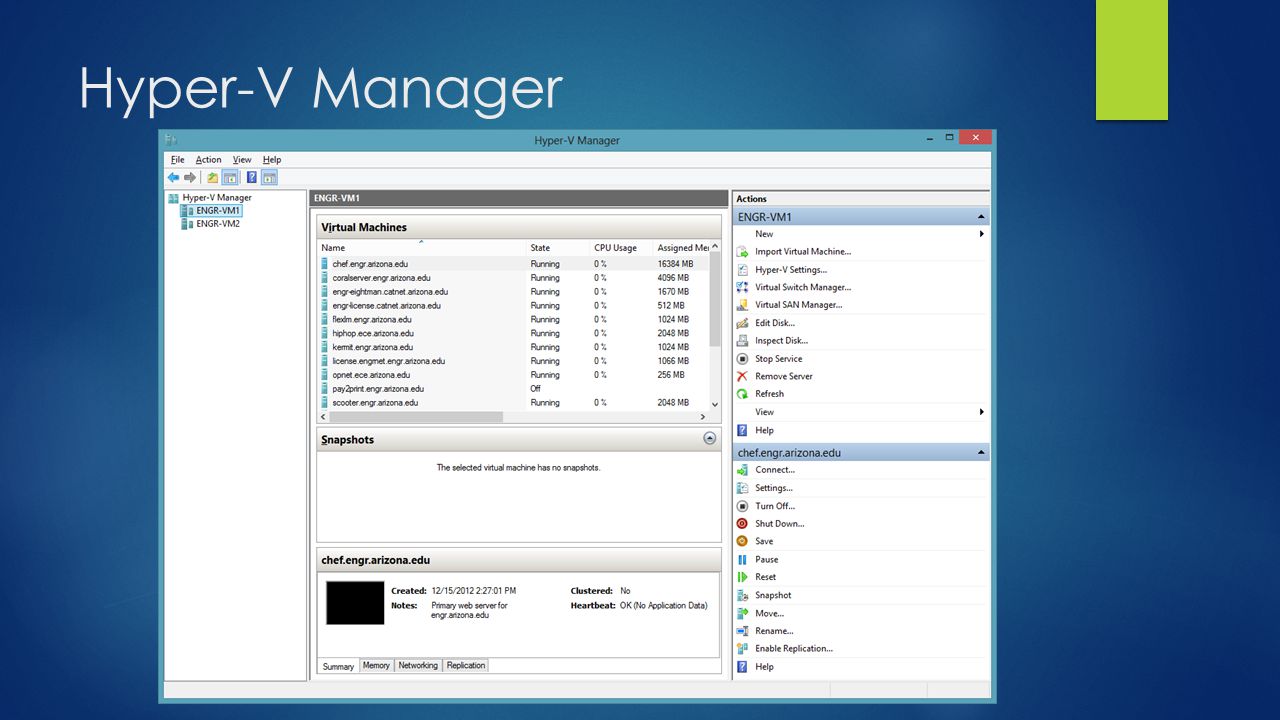Select kermit.engr.arizona.edu row
This screenshot has width=1280, height=720.
[514, 347]
